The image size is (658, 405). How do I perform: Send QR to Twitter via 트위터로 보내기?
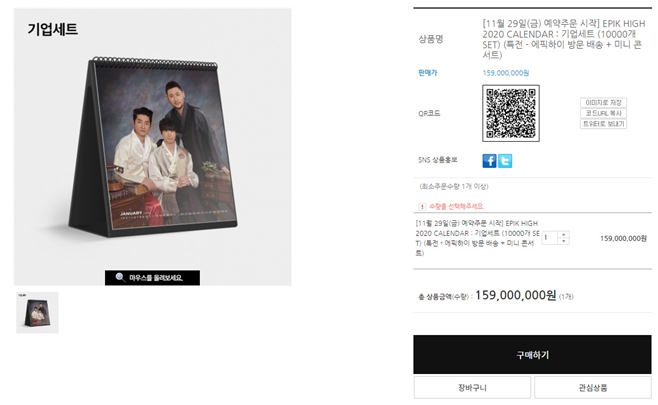tap(603, 124)
